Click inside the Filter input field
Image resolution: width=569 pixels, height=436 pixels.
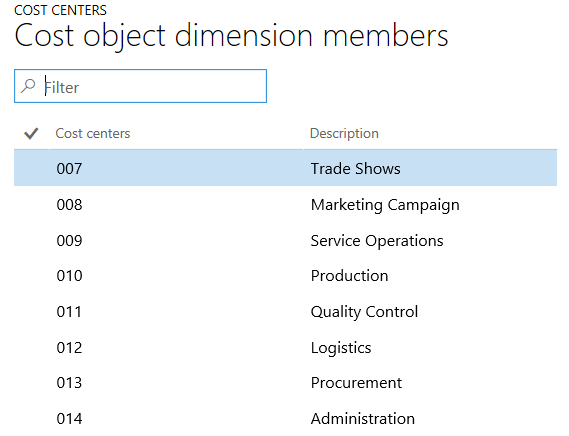[x=140, y=86]
